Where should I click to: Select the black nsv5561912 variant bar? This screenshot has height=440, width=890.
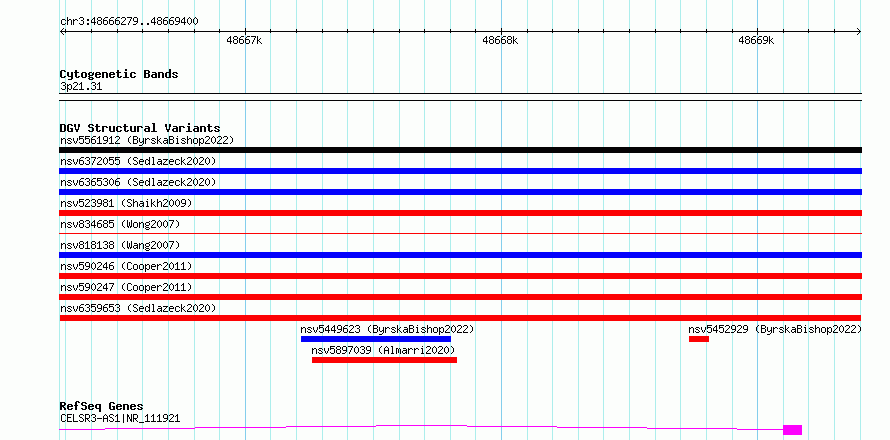pyautogui.click(x=460, y=150)
